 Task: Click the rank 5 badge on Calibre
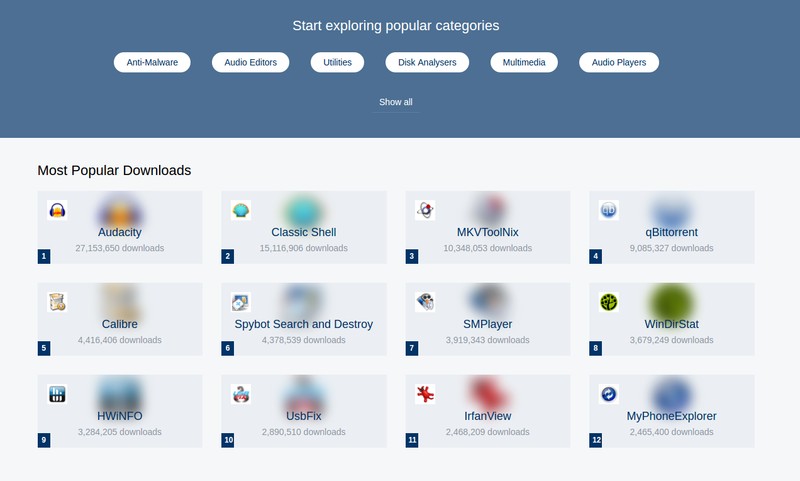coord(44,348)
